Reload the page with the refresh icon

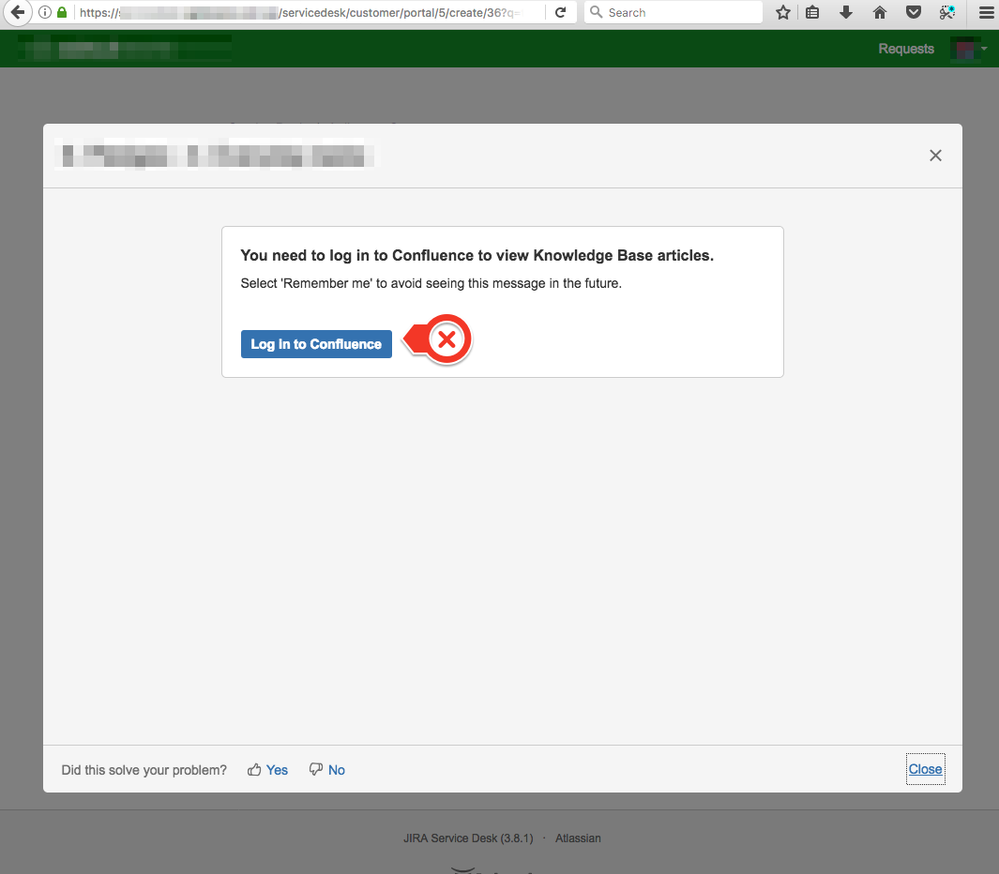pyautogui.click(x=560, y=12)
